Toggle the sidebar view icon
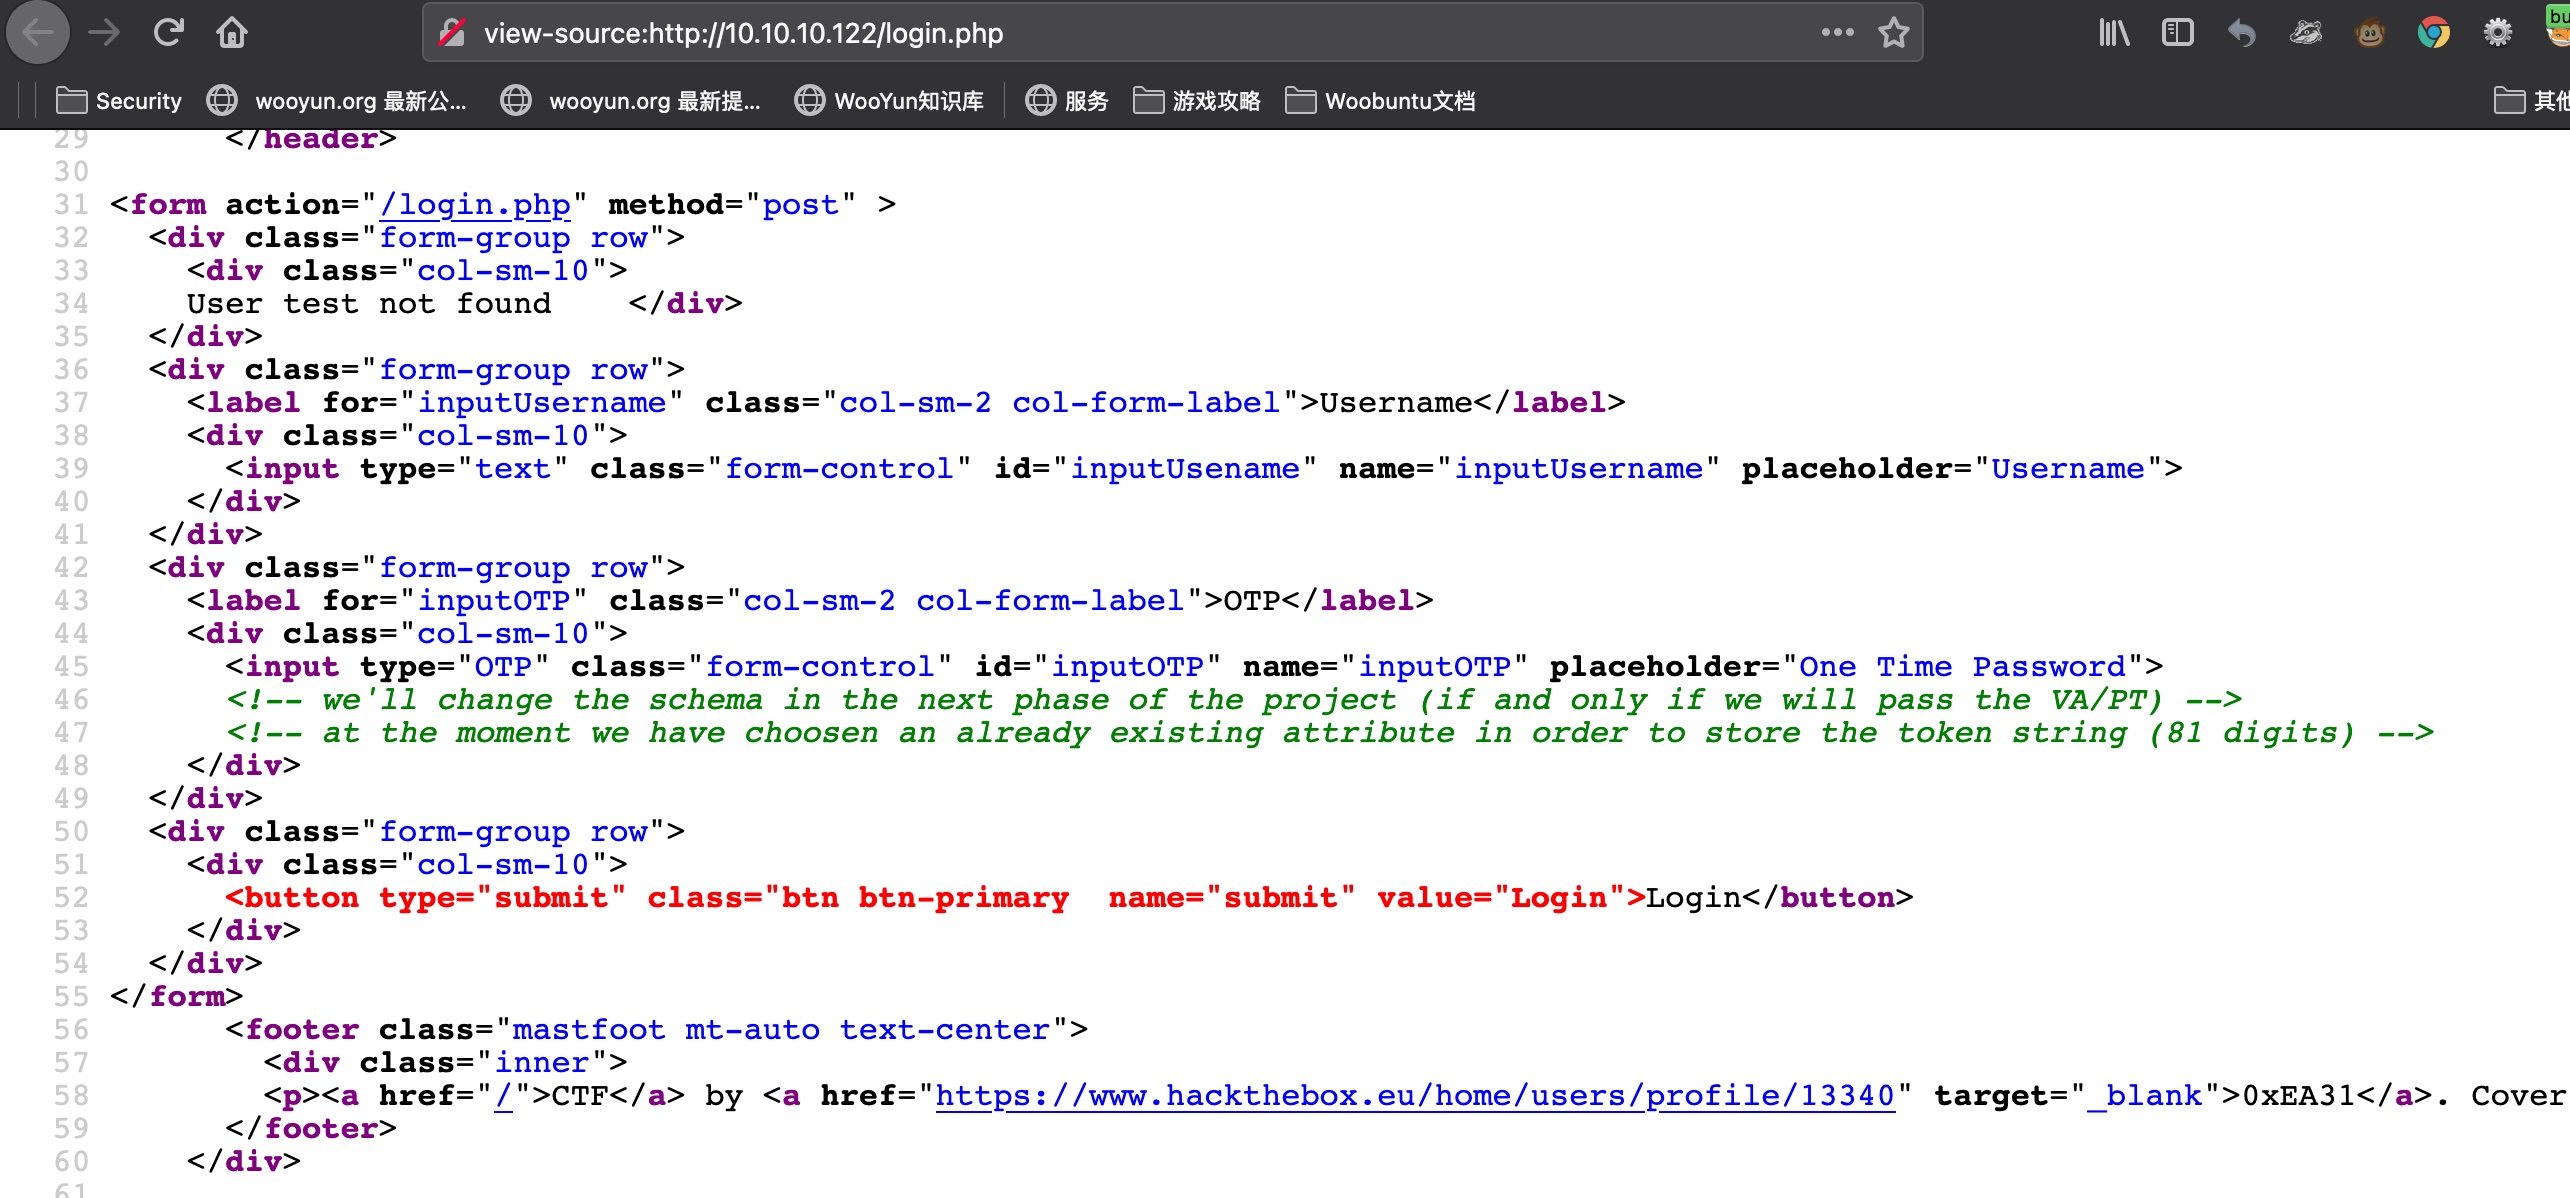The height and width of the screenshot is (1198, 2570). click(2177, 33)
